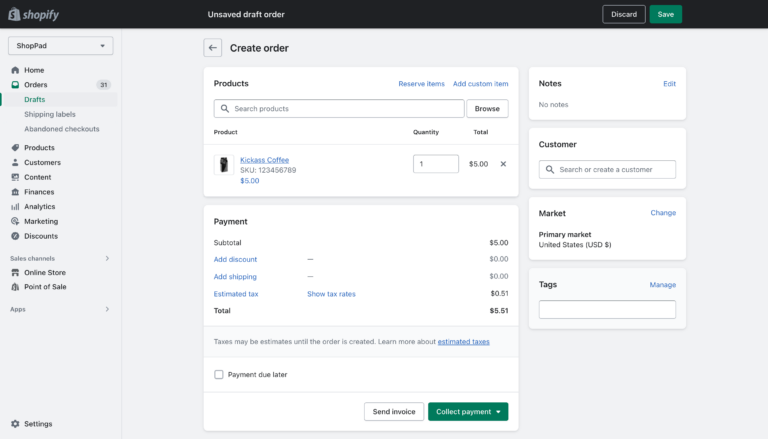Expand the Sales channels section
Viewport: 768px width, 439px height.
107,258
